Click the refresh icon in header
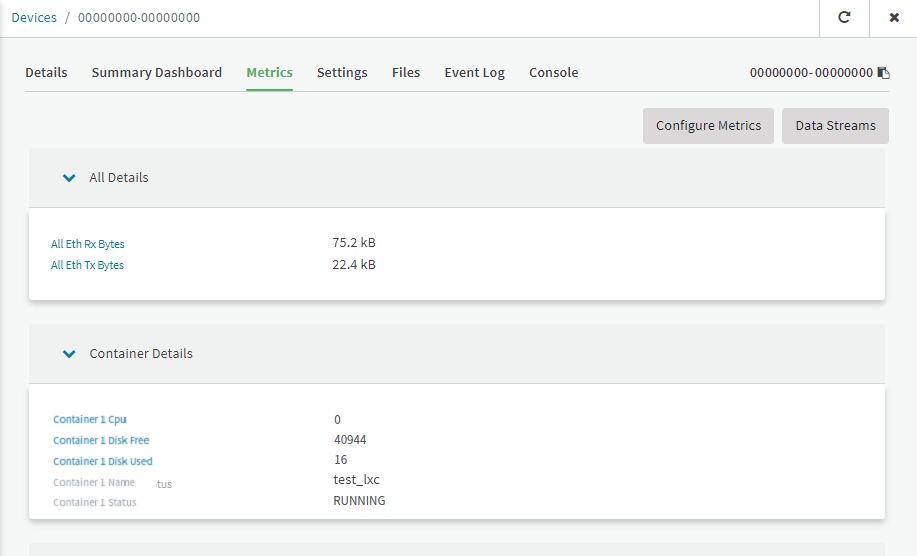The image size is (917, 556). click(844, 18)
